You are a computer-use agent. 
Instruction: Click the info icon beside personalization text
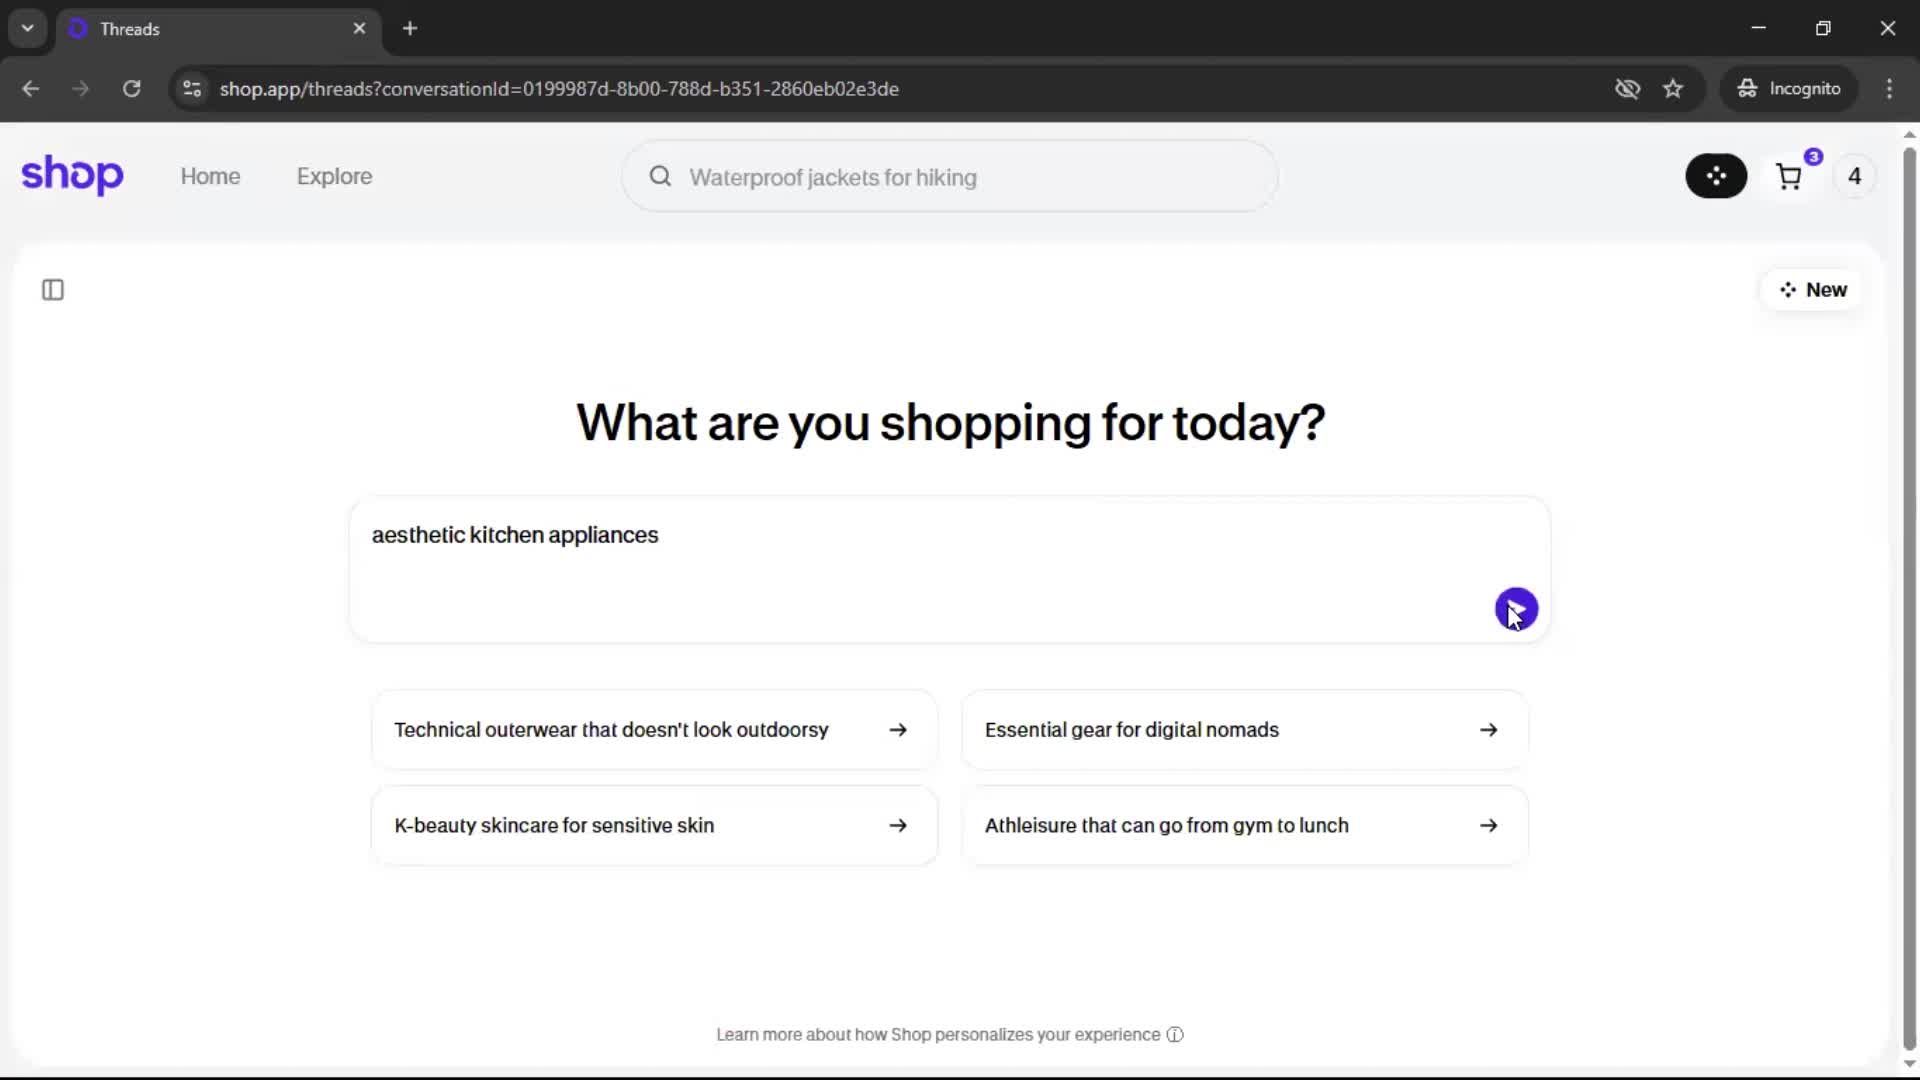pyautogui.click(x=1175, y=1035)
